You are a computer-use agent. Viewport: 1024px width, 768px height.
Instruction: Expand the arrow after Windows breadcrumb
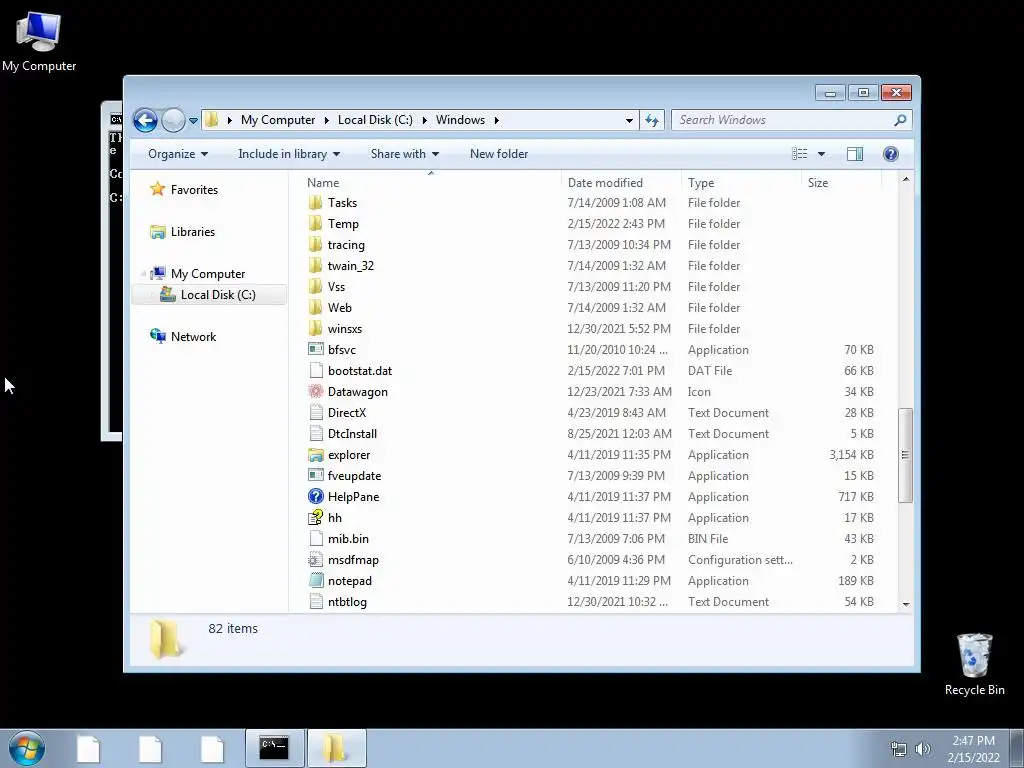pyautogui.click(x=497, y=120)
